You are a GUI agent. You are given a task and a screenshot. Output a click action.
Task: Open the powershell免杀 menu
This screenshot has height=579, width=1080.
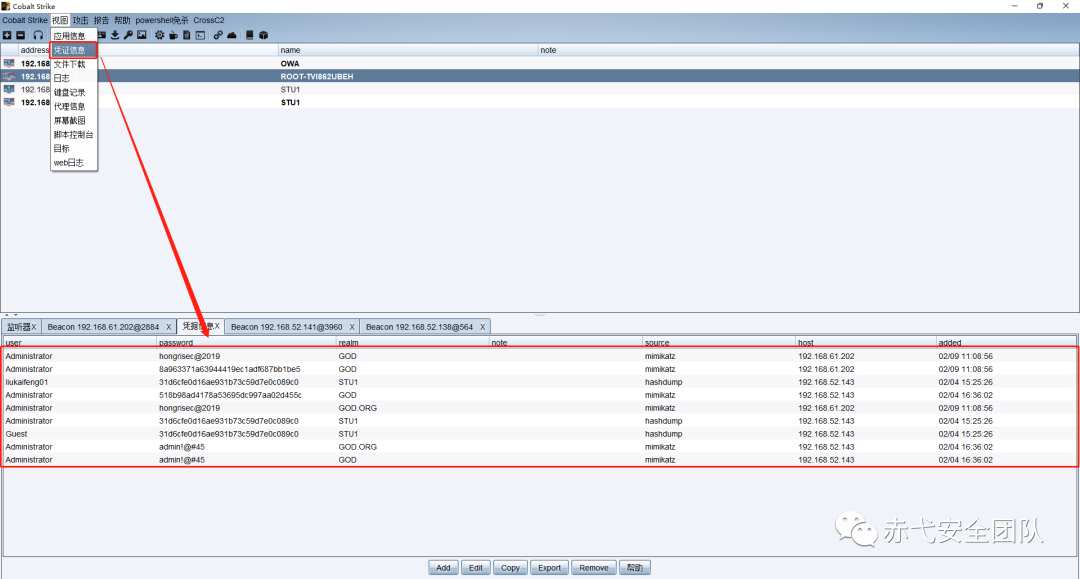click(x=161, y=20)
